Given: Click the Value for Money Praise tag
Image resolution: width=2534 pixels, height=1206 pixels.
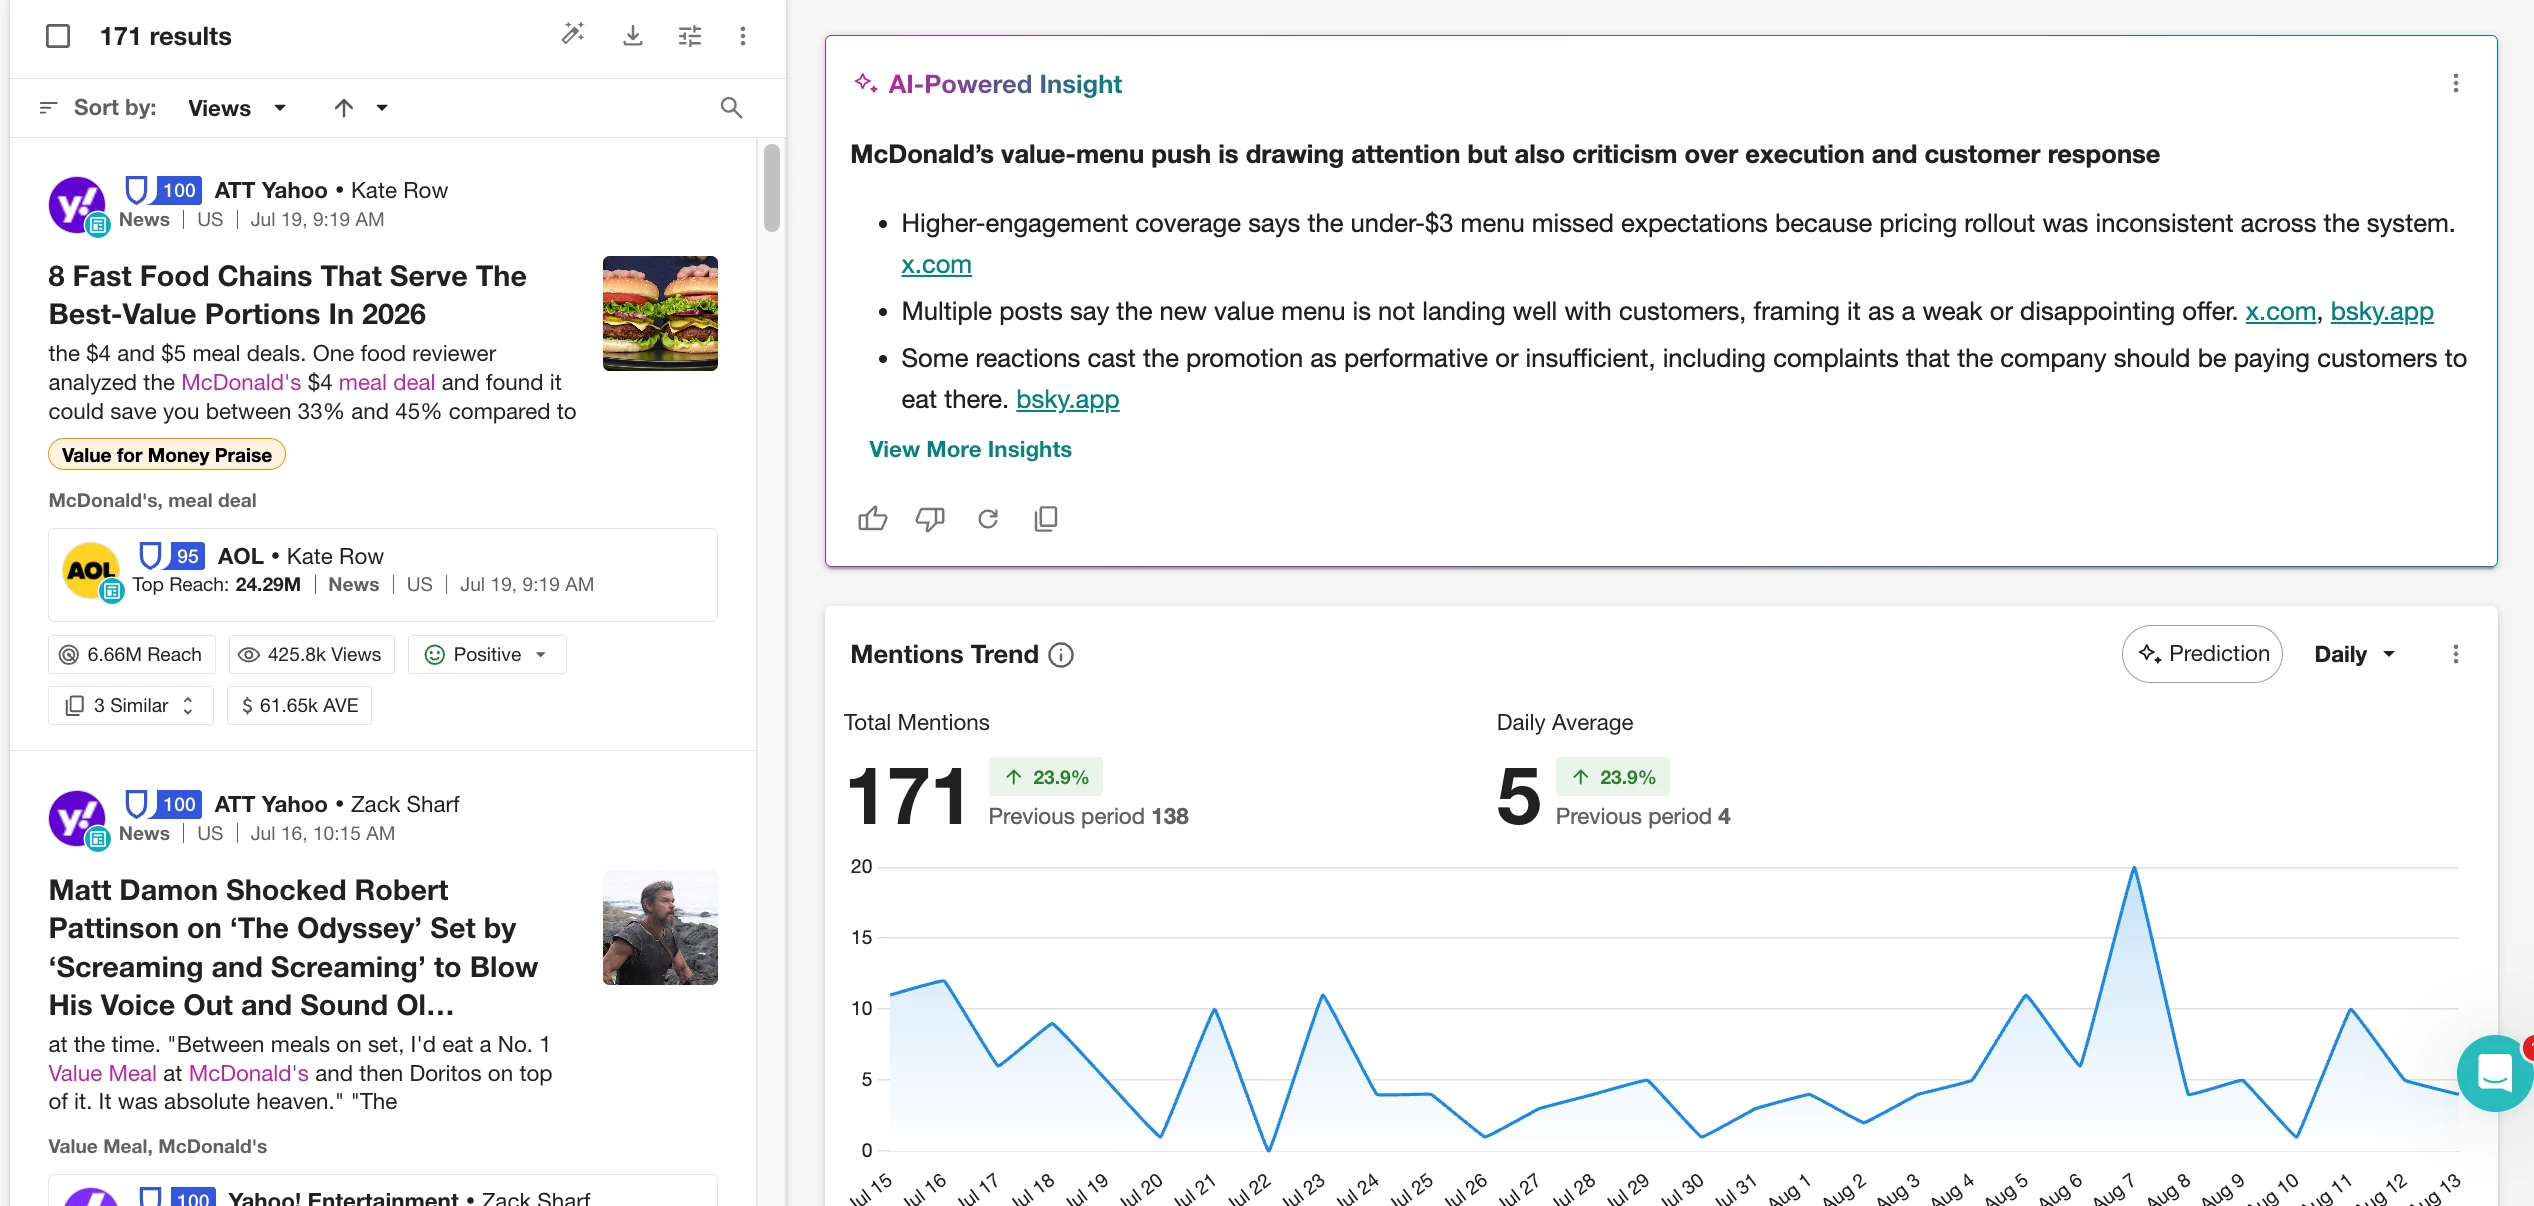Looking at the screenshot, I should tap(167, 455).
